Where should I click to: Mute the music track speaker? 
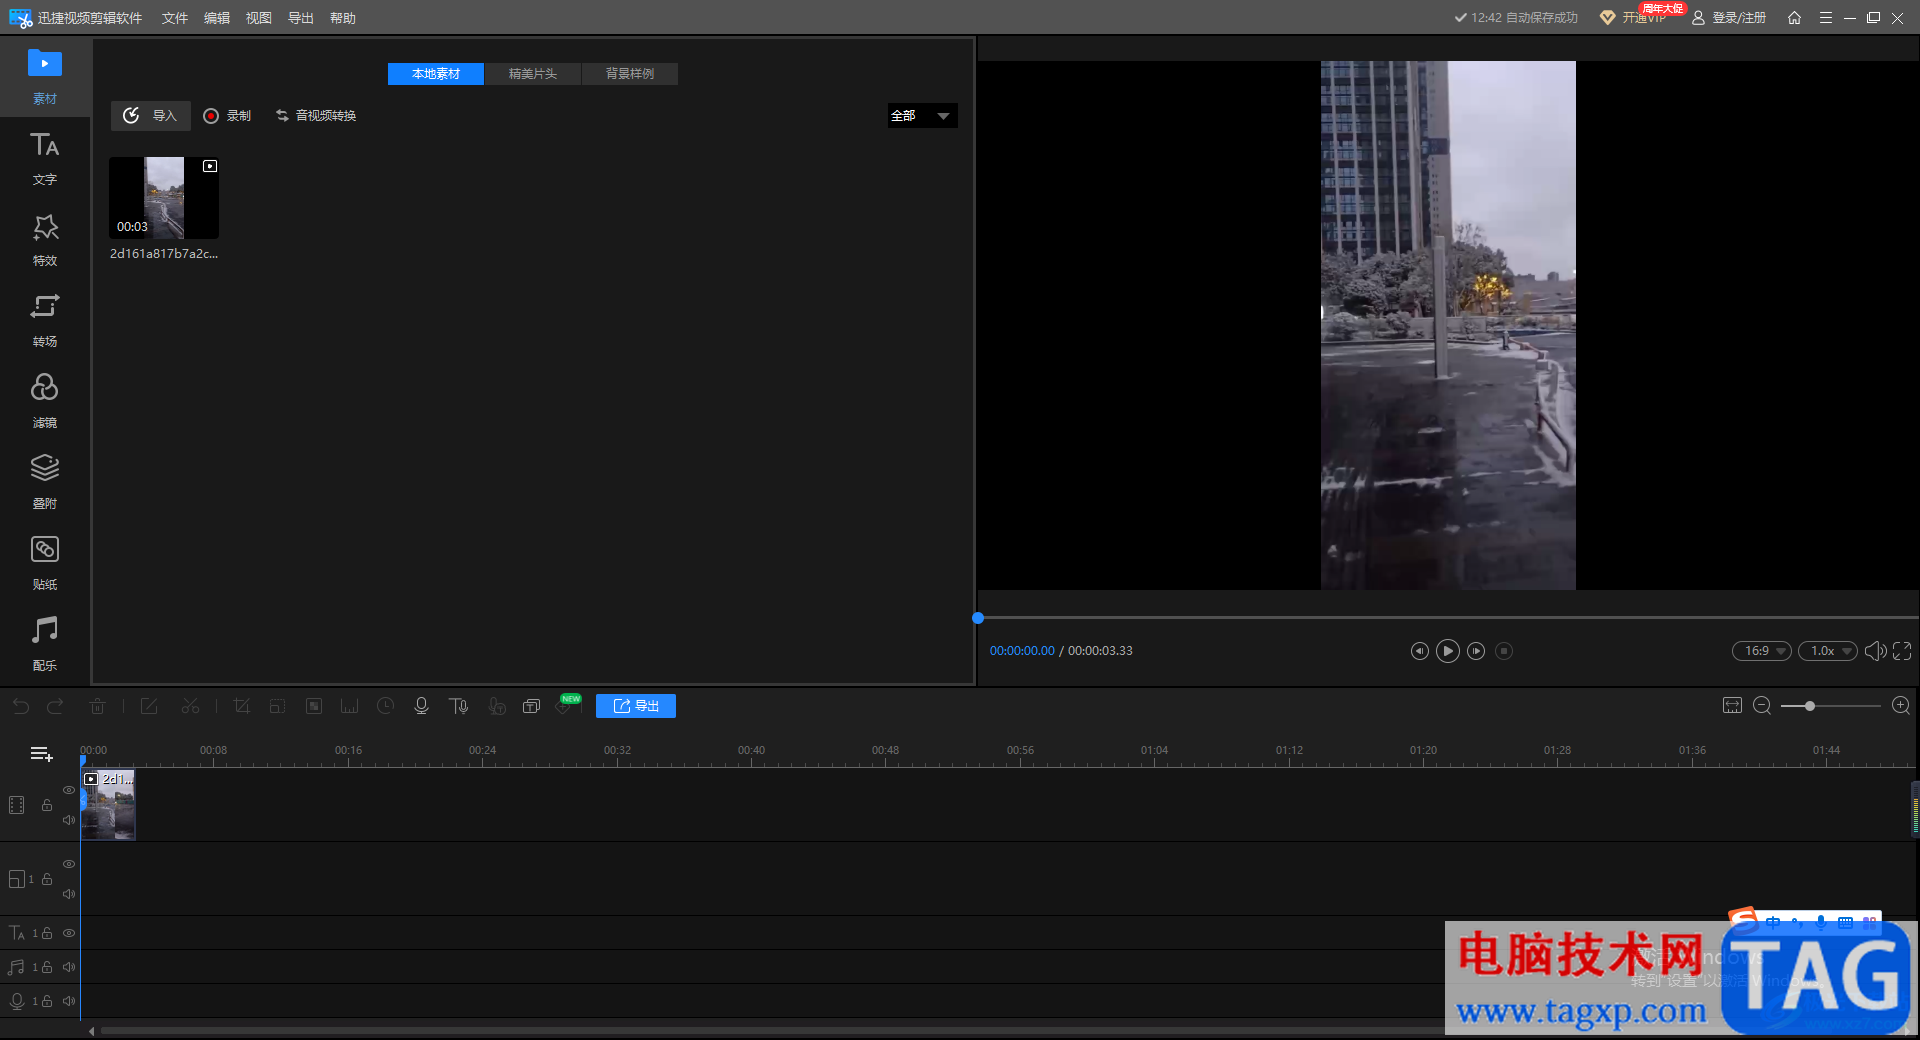pos(69,967)
